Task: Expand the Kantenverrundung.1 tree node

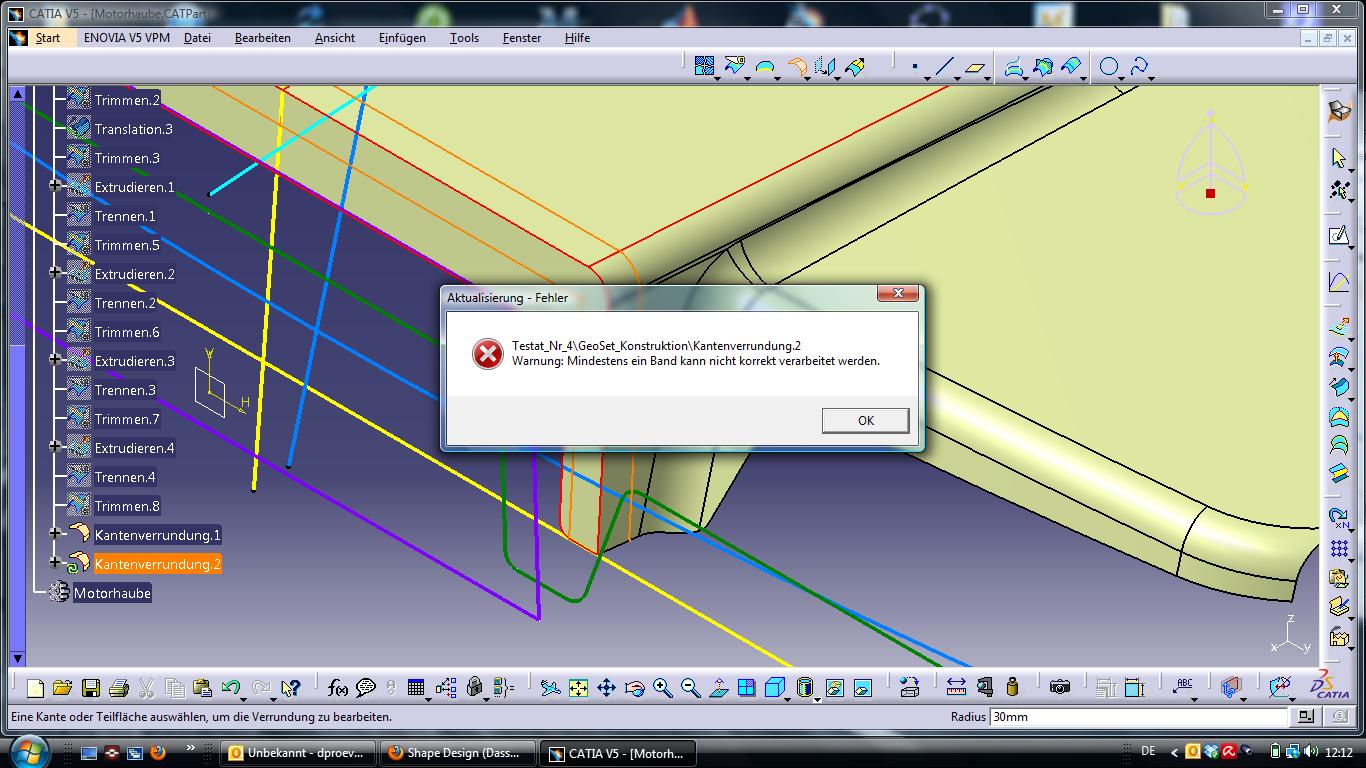Action: tap(56, 534)
